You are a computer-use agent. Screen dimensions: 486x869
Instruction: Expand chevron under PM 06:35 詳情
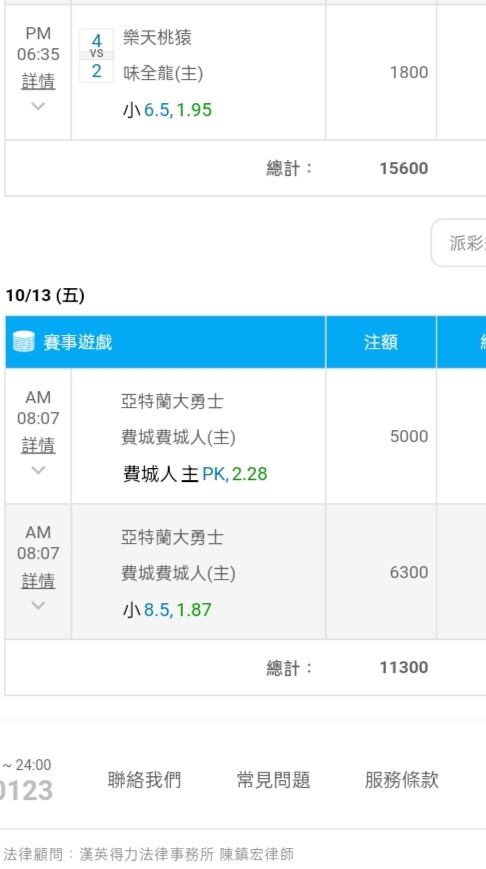click(38, 106)
